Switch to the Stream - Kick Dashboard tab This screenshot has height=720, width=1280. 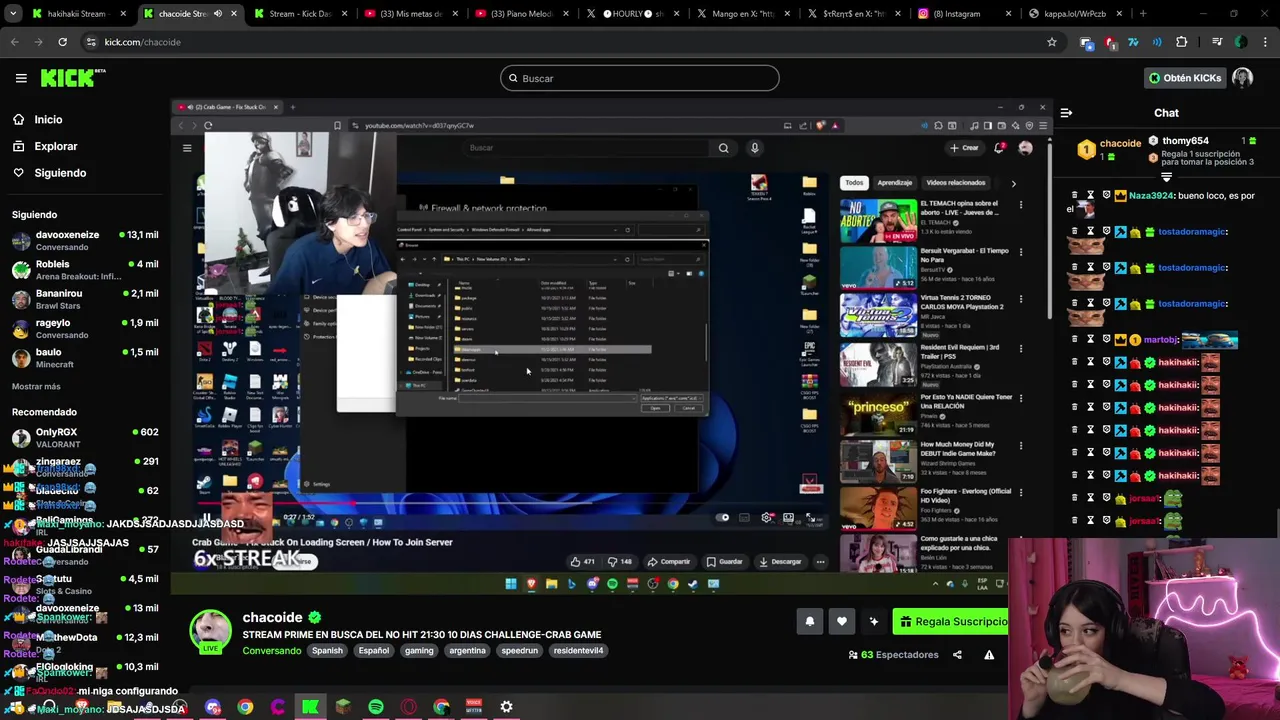[300, 14]
